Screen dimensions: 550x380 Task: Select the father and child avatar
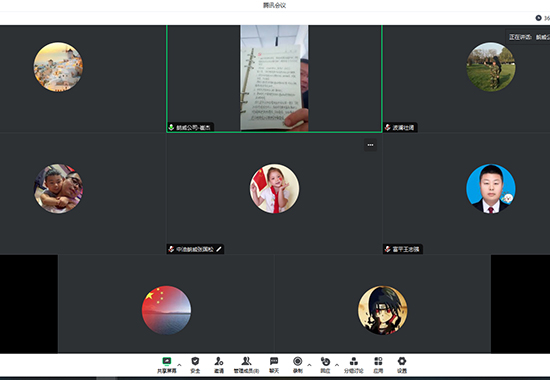point(58,188)
